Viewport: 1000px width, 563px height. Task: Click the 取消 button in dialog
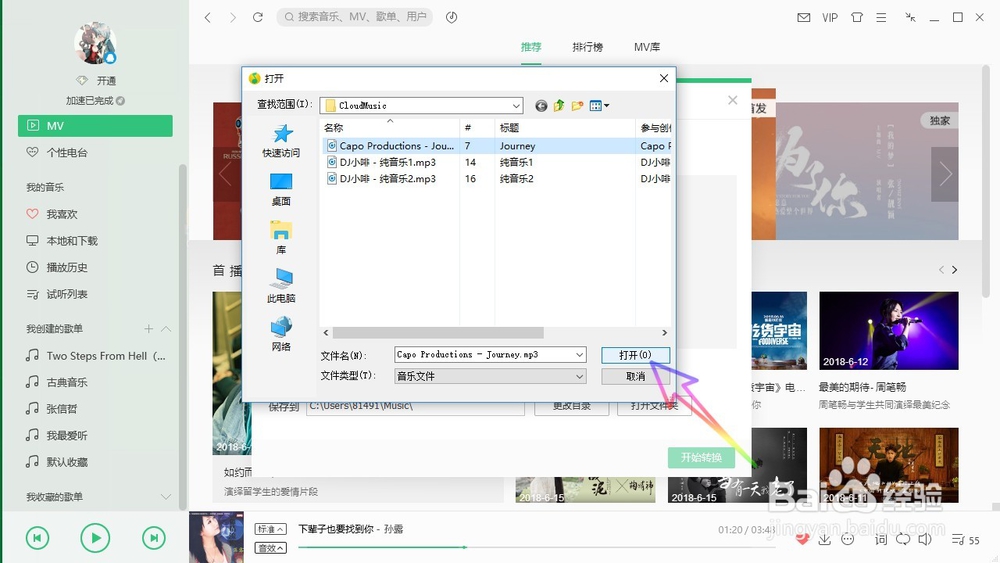click(635, 376)
